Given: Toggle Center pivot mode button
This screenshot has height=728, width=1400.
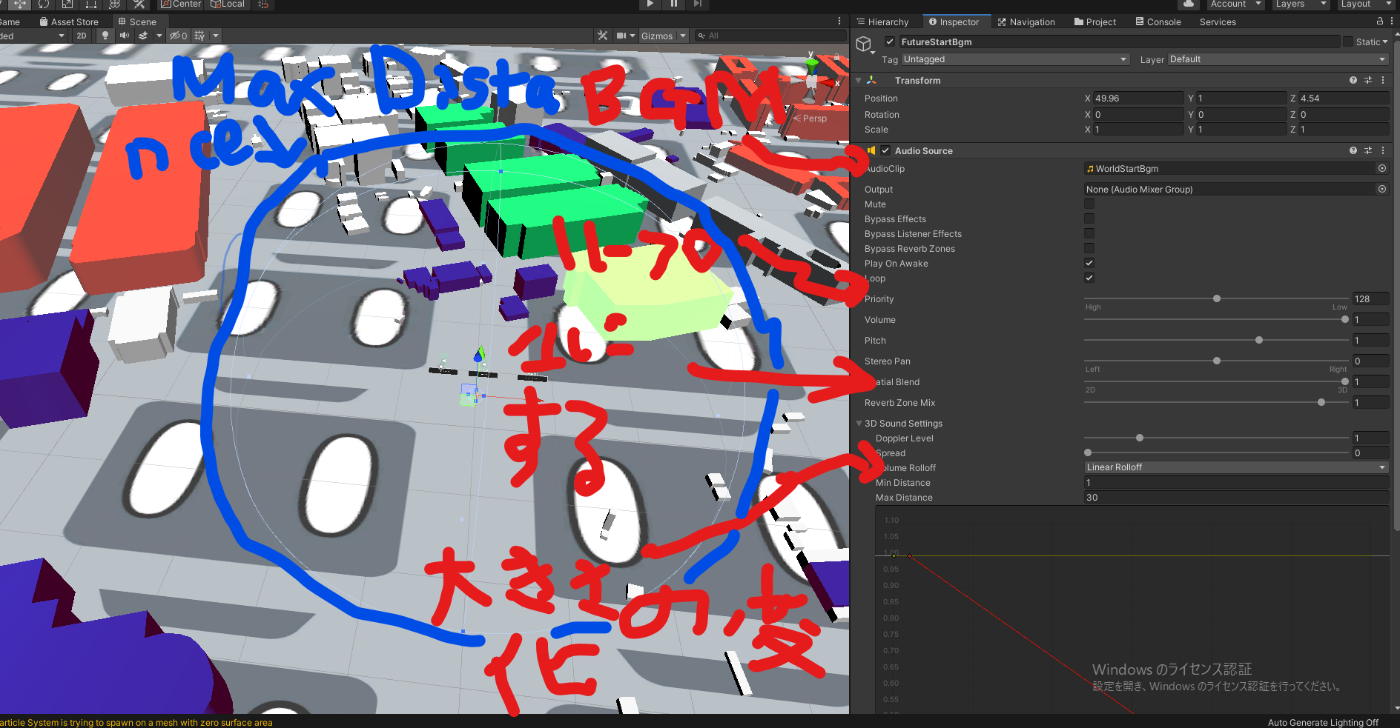Looking at the screenshot, I should point(179,4).
